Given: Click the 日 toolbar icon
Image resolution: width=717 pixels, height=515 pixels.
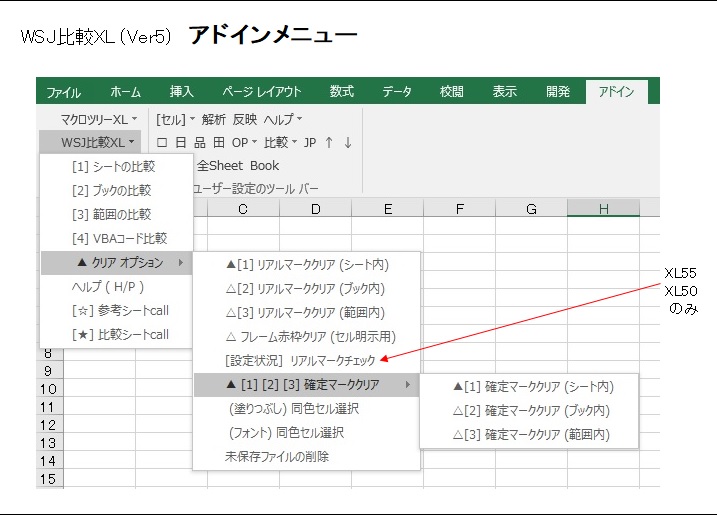Looking at the screenshot, I should point(181,143).
